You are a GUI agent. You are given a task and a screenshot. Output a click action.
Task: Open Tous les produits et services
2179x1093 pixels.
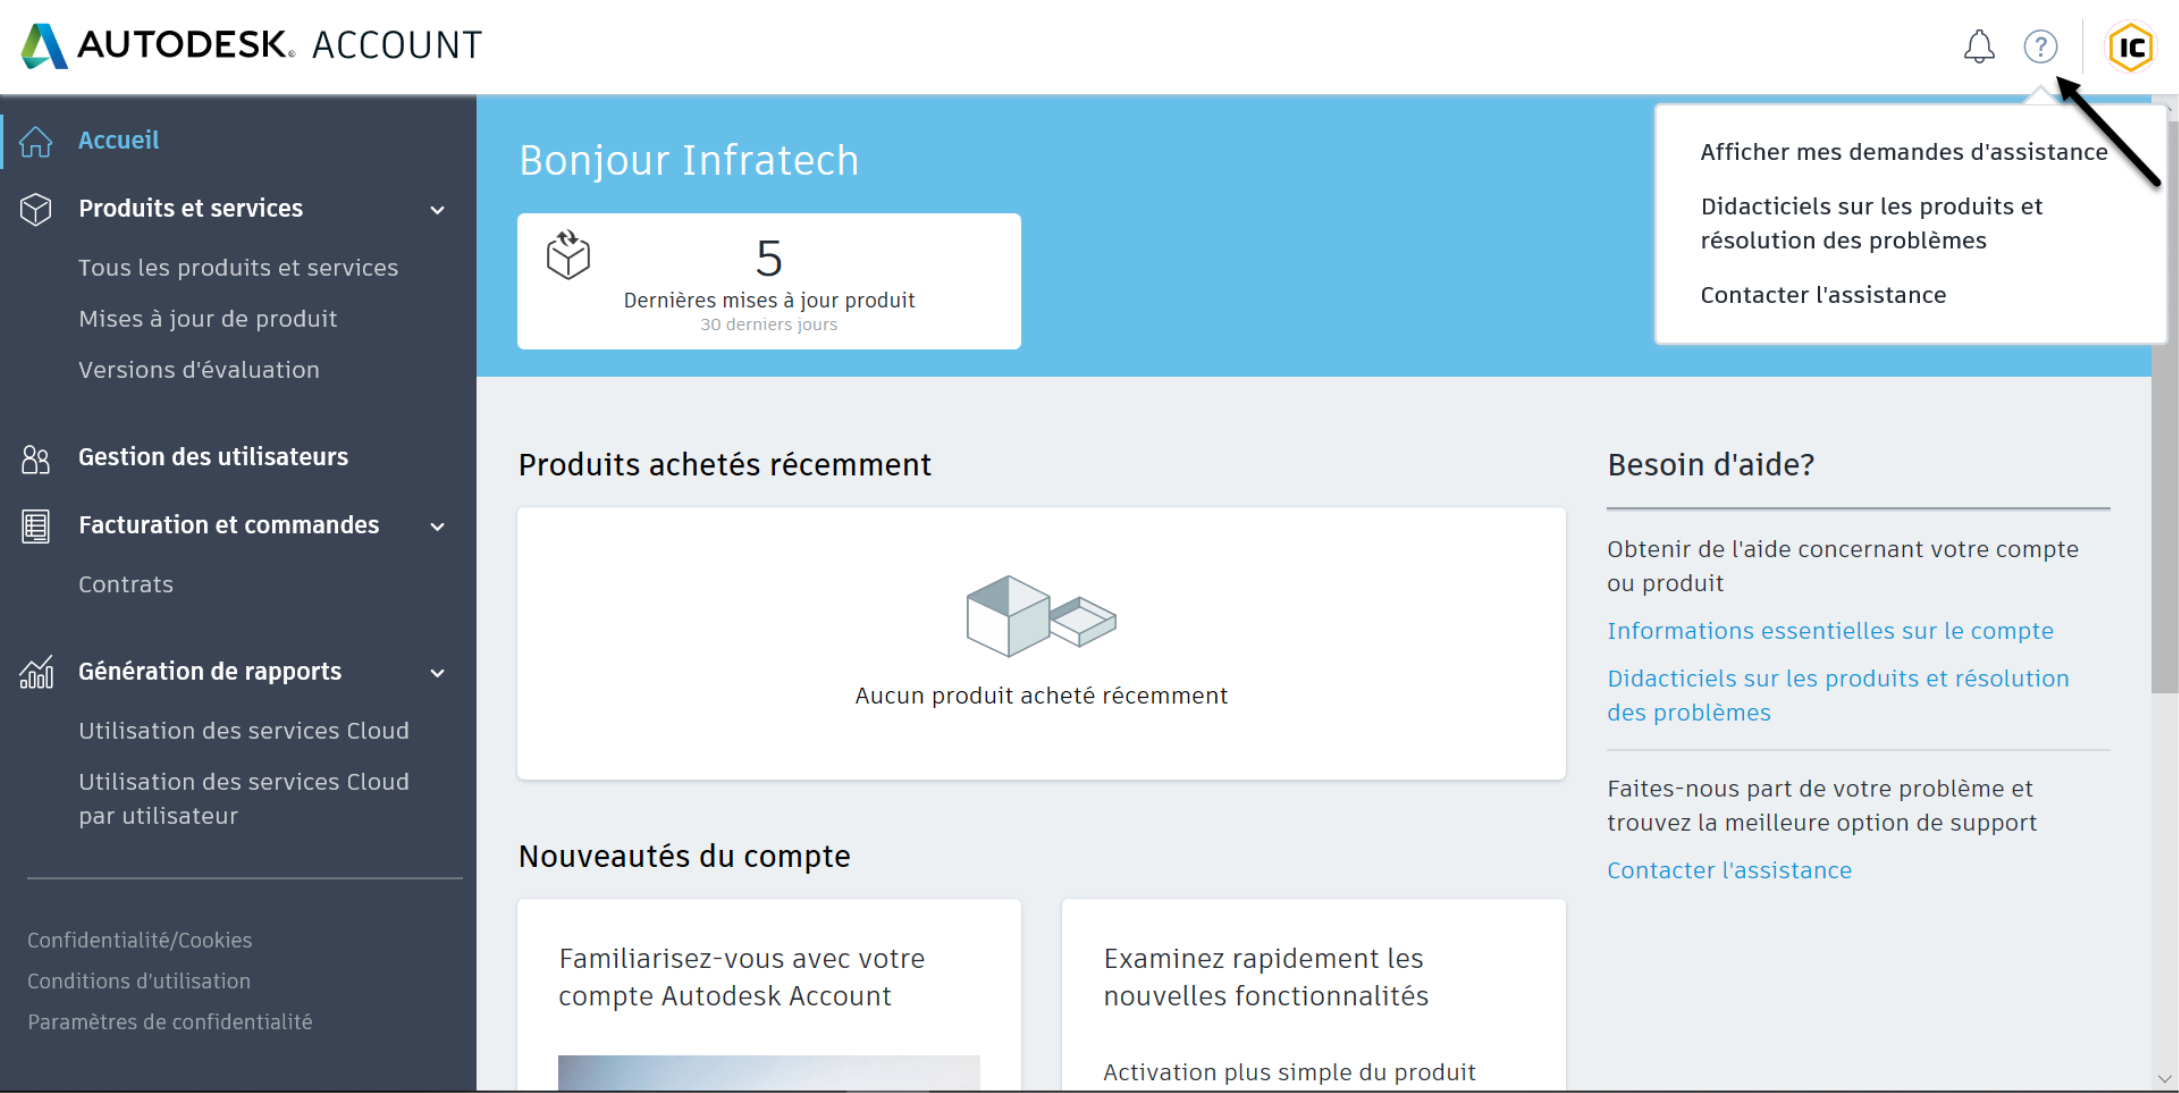click(238, 267)
